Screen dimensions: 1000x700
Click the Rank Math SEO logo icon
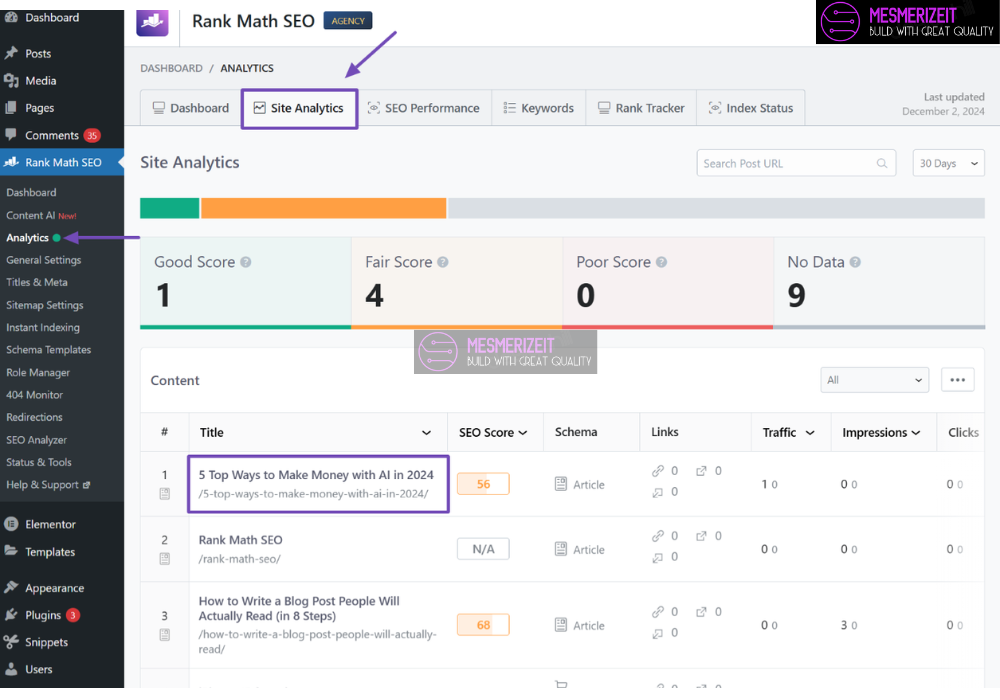152,22
